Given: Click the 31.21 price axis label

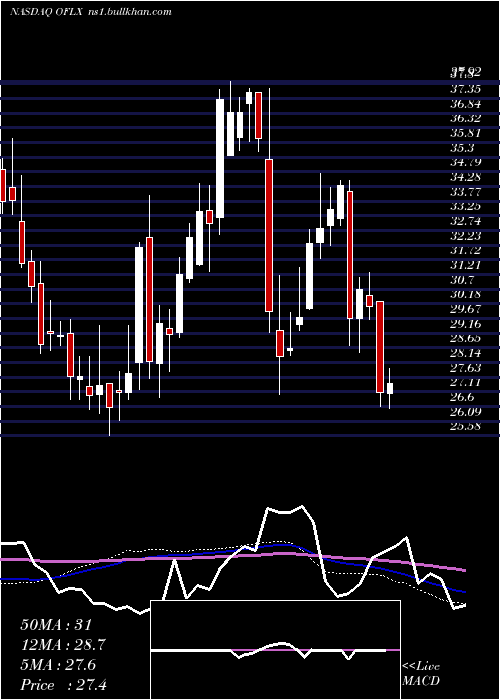Looking at the screenshot, I should (x=465, y=265).
